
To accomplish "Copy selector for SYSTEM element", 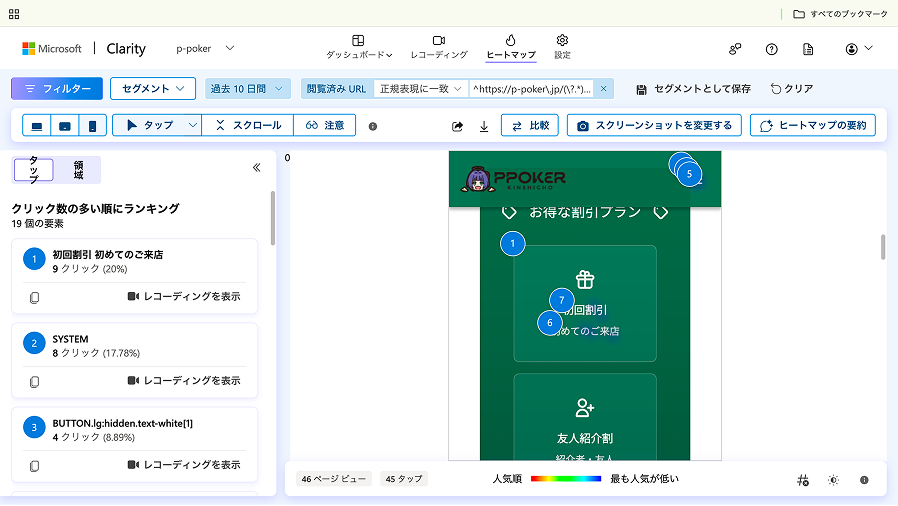I will [x=34, y=382].
